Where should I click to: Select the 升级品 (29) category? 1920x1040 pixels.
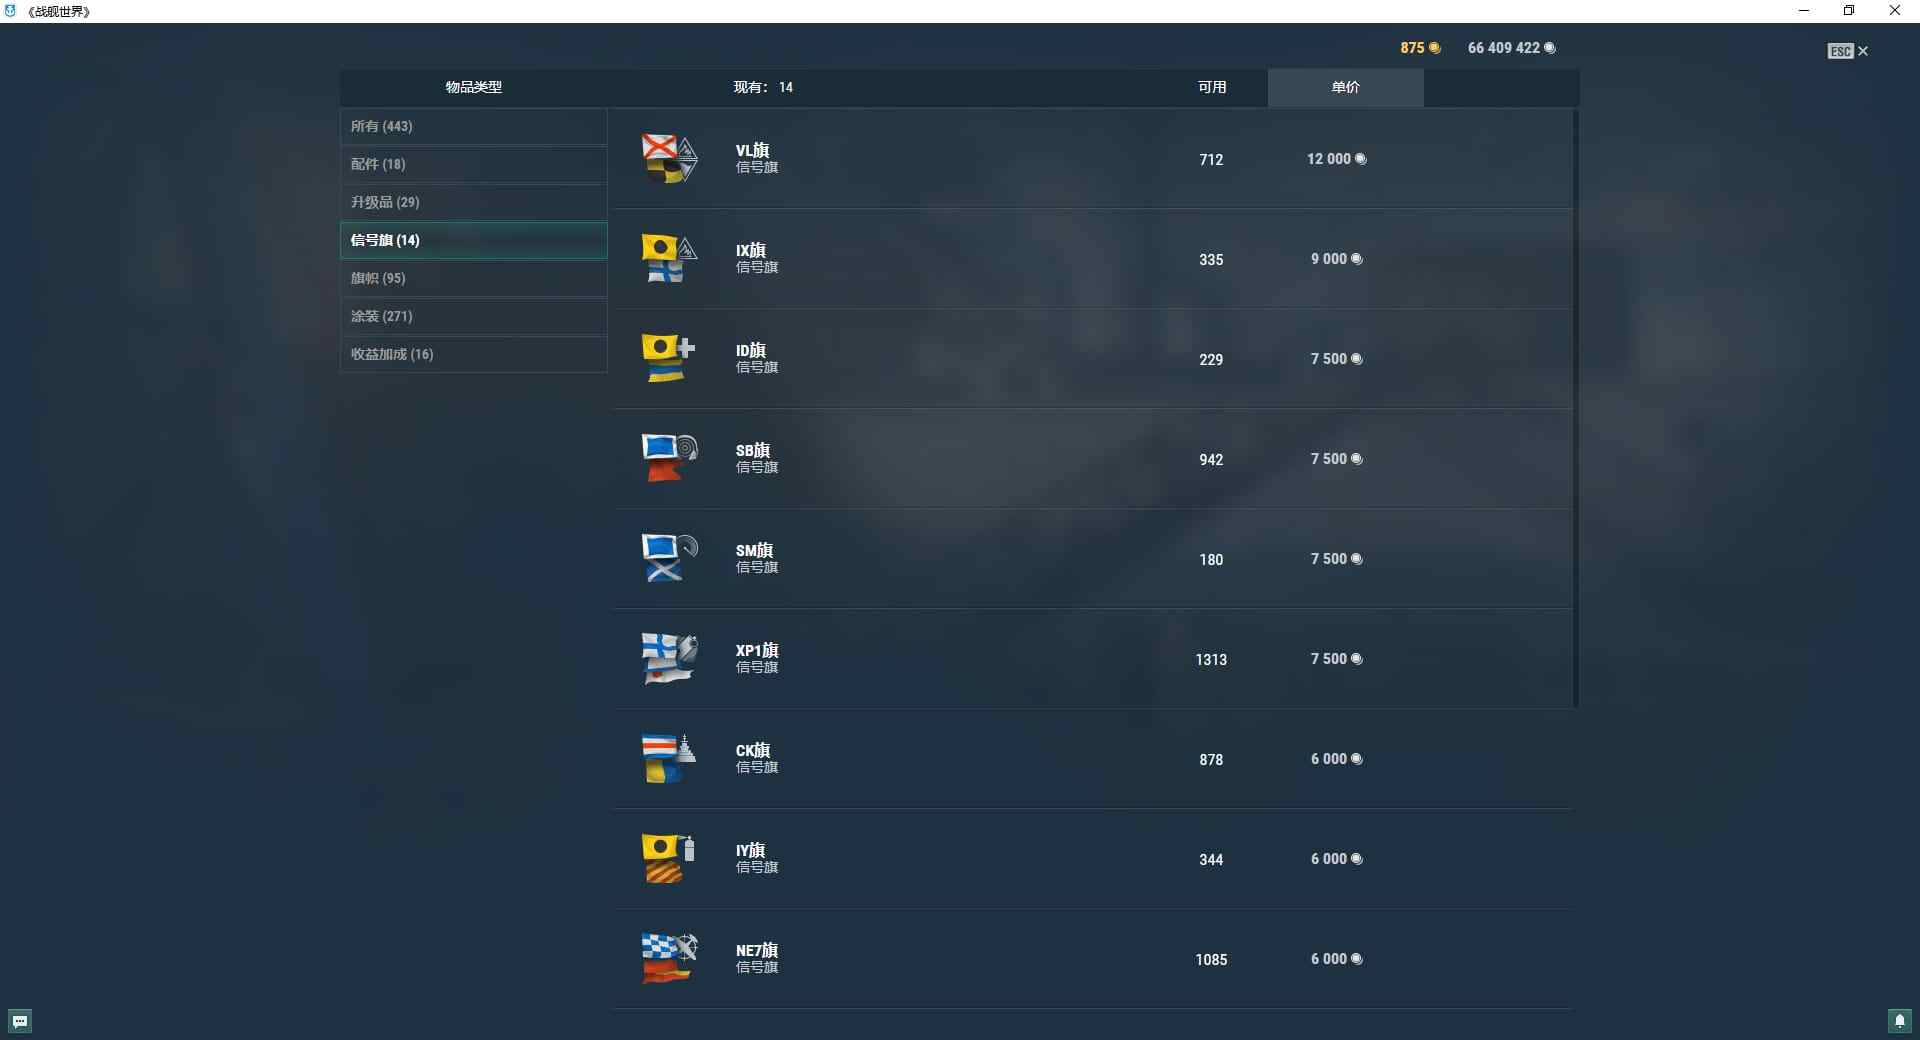pyautogui.click(x=473, y=202)
